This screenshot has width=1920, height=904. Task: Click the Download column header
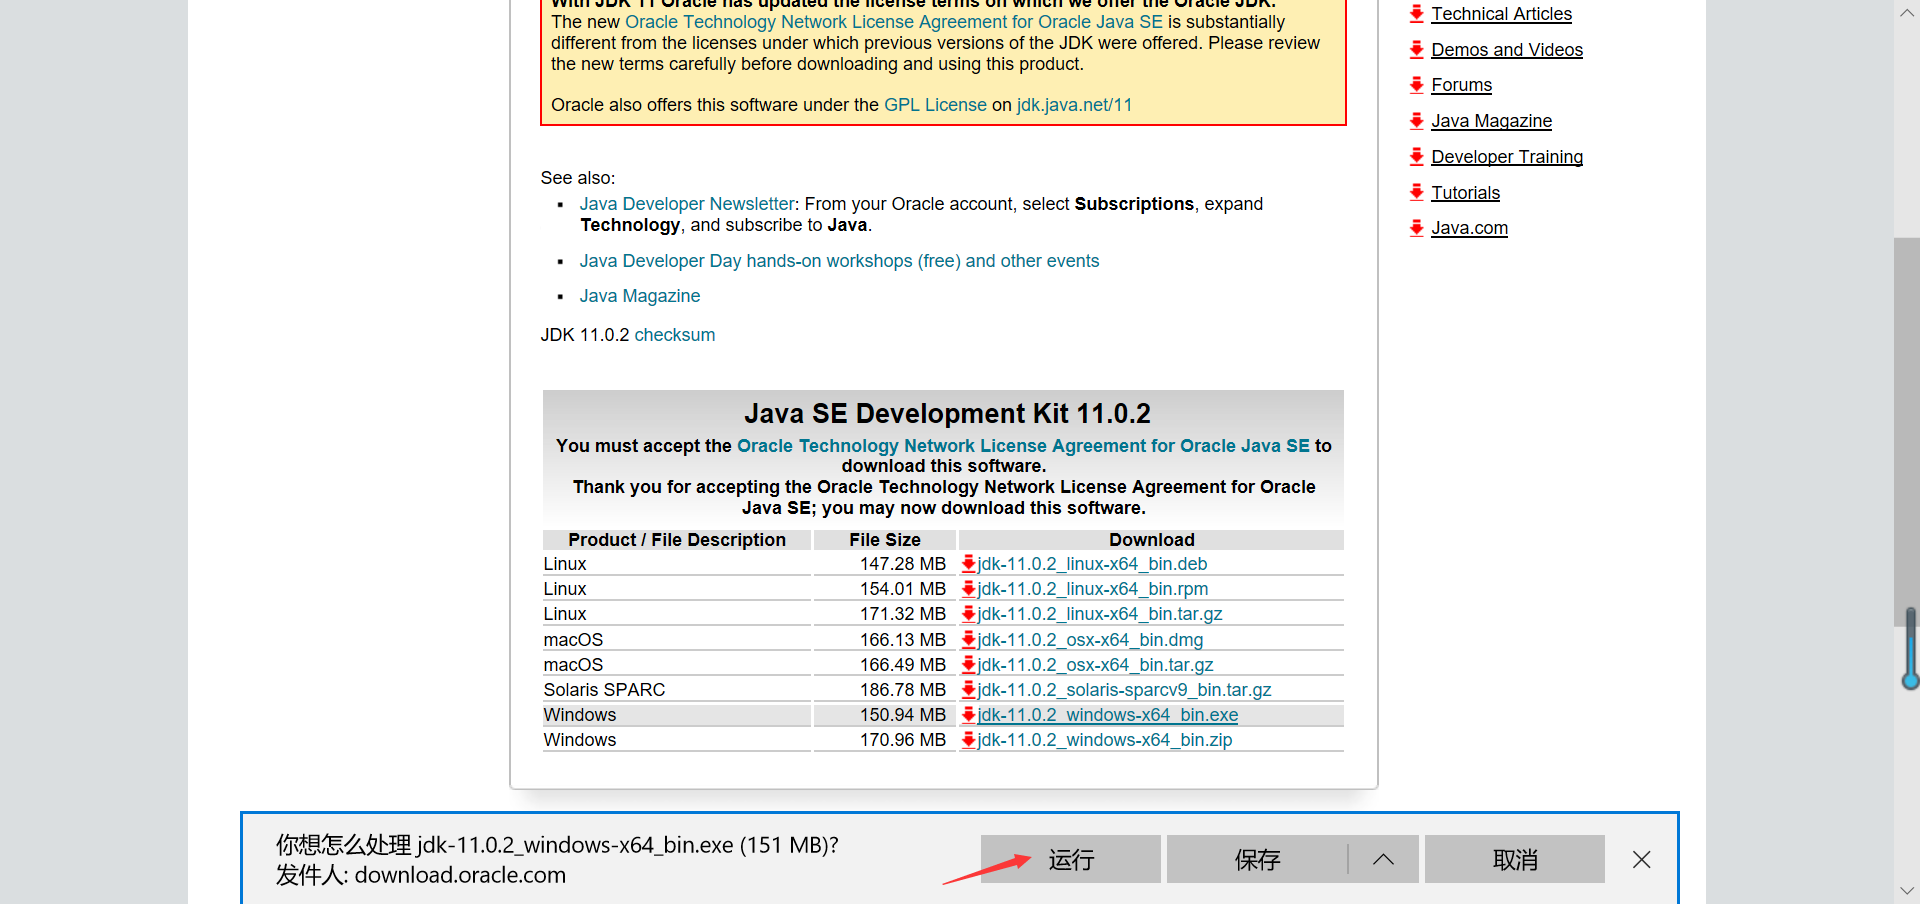[1151, 540]
